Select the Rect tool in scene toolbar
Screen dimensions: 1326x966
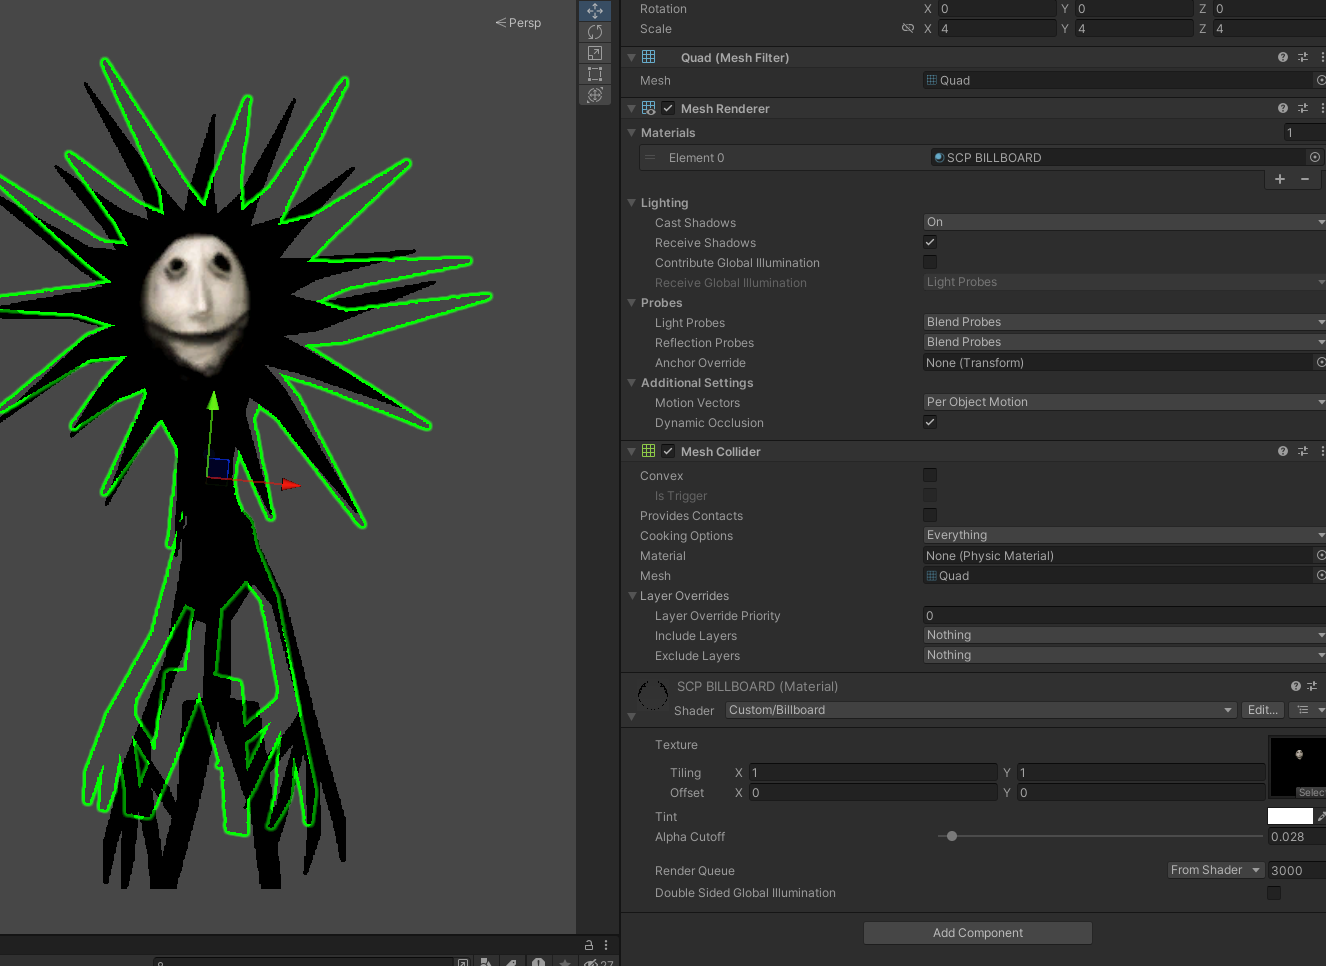tap(595, 74)
